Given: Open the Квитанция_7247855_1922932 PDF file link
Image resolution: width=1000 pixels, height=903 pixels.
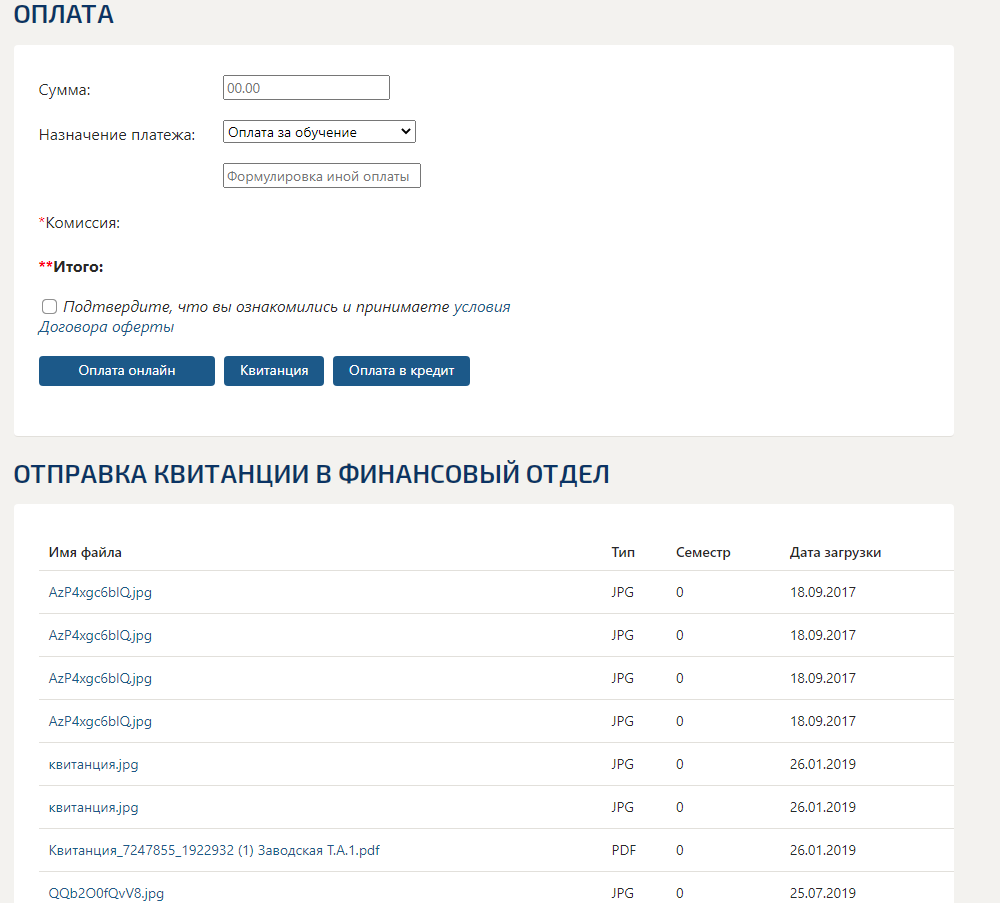Looking at the screenshot, I should coord(214,850).
